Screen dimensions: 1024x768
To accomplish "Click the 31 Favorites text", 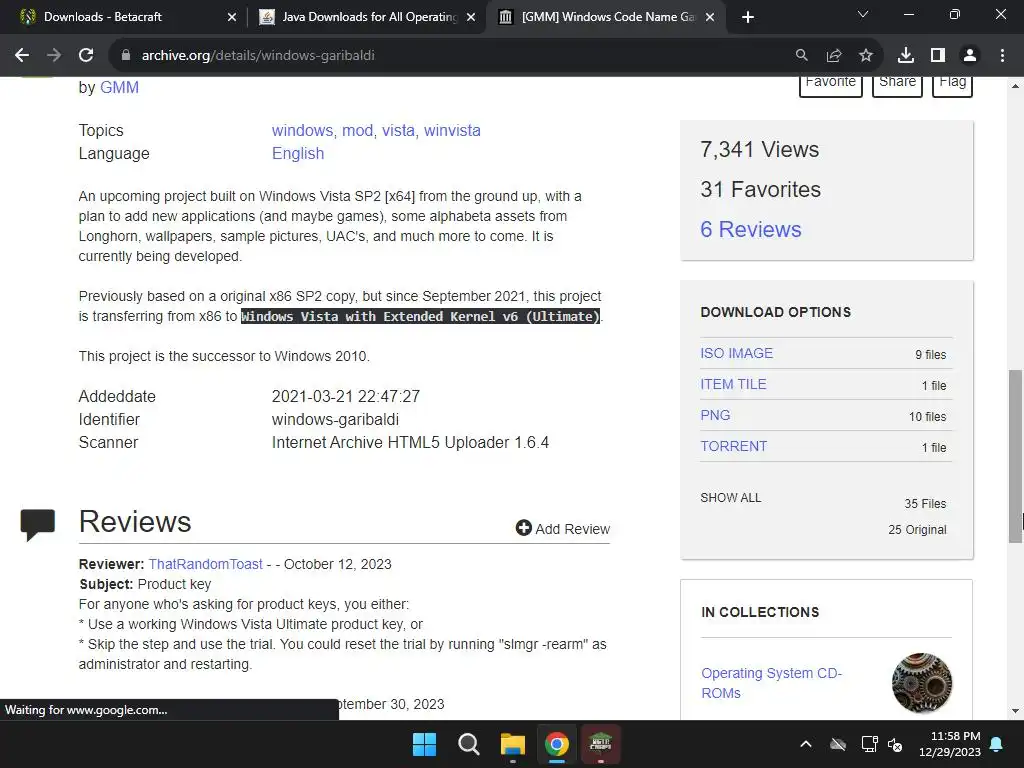I will coord(760,189).
